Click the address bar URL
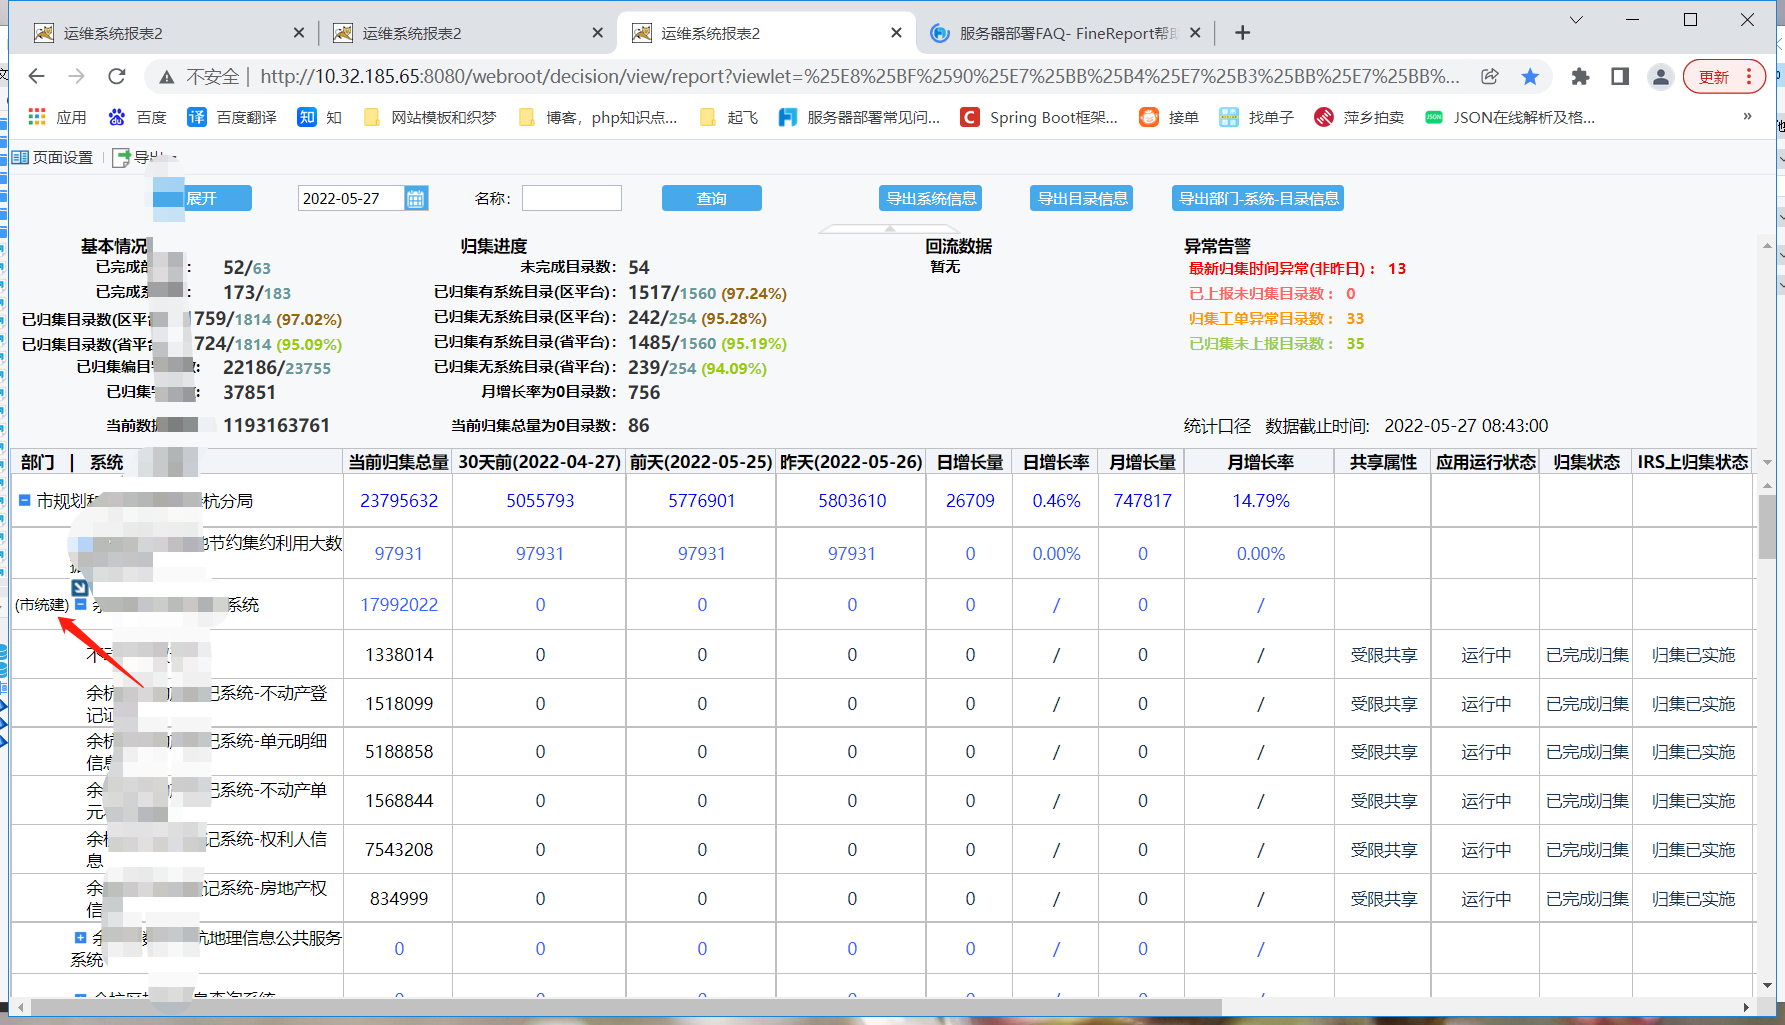The image size is (1785, 1025). [x=859, y=77]
